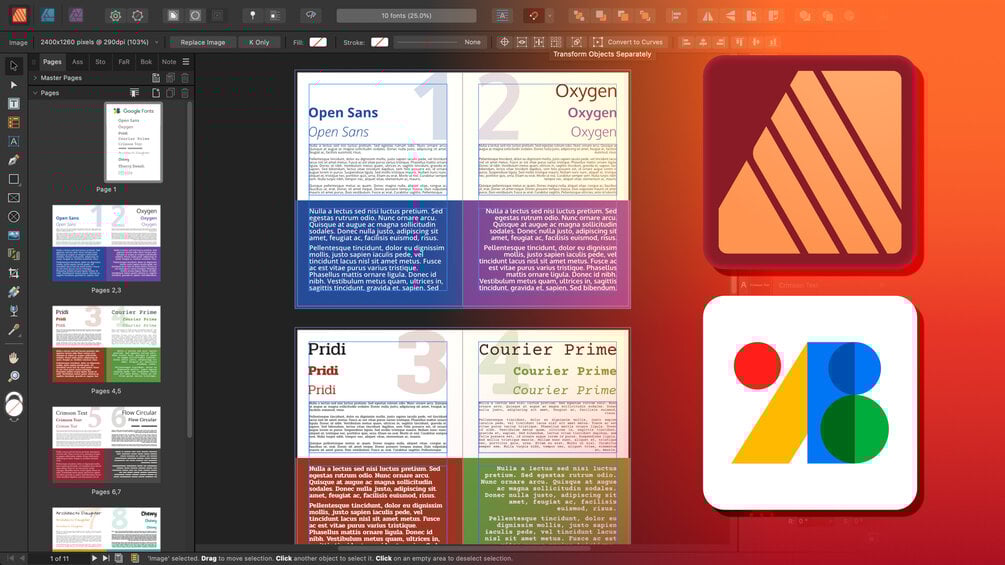This screenshot has width=1005, height=565.
Task: Toggle Preview Mode eye toolbar button
Action: [x=311, y=15]
